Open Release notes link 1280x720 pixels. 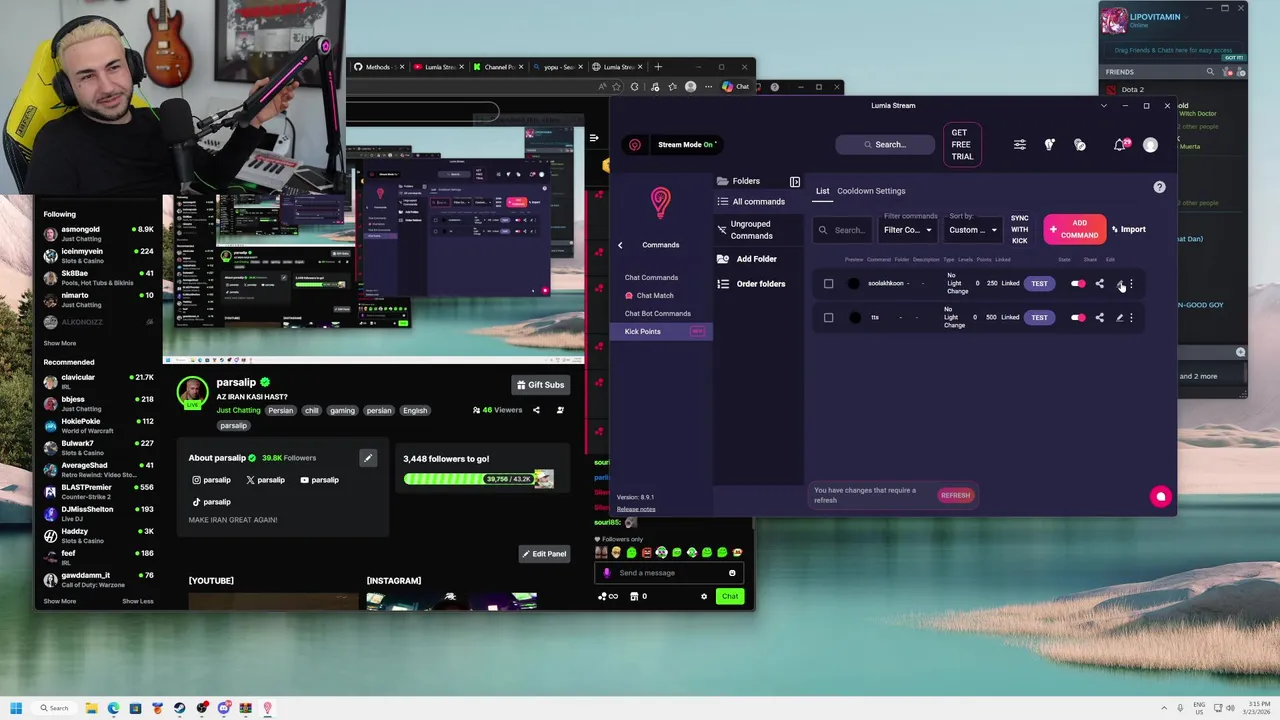coord(636,510)
